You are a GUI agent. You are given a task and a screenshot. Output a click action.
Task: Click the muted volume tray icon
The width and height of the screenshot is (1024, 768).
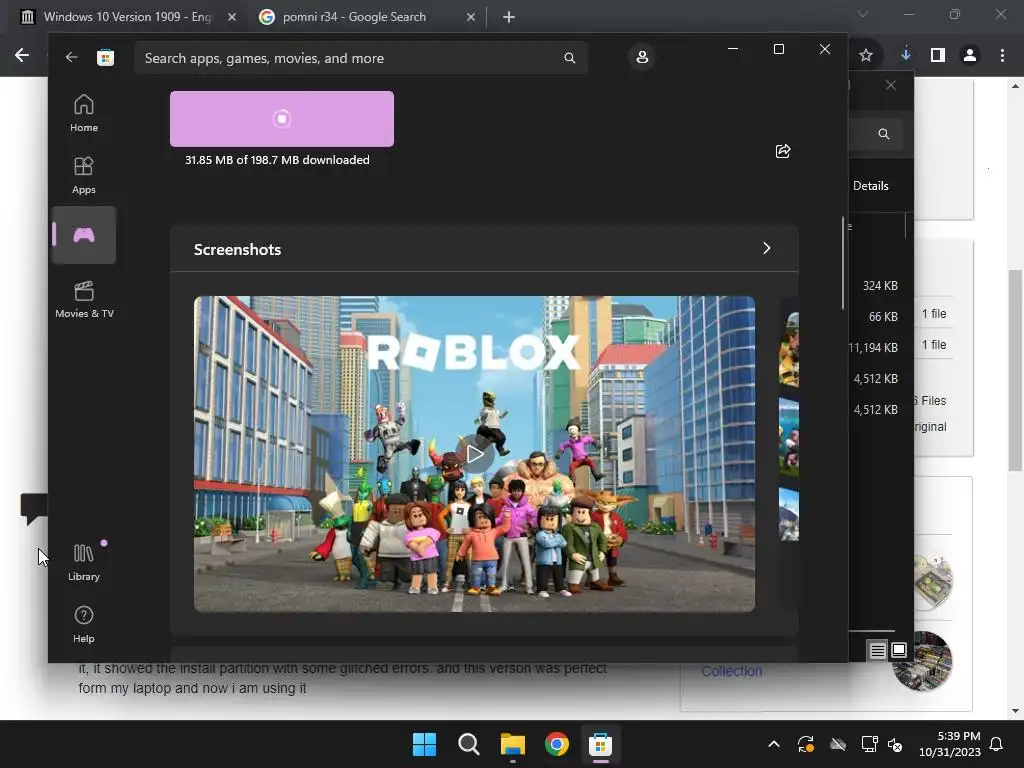point(895,744)
